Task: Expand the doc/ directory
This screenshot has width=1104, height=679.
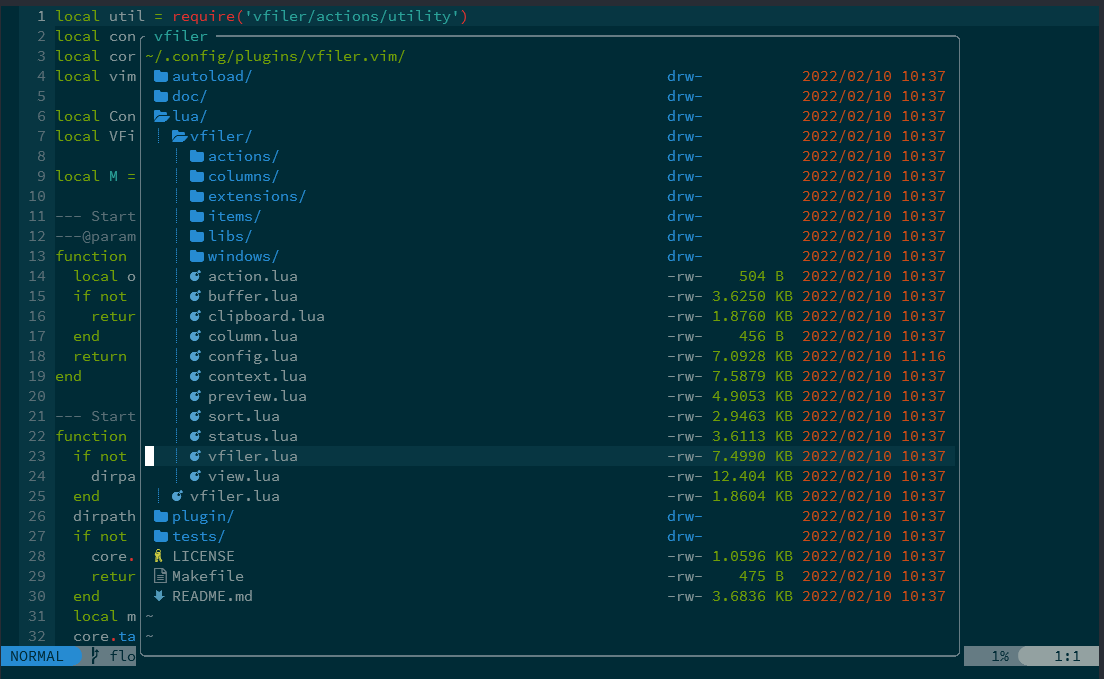Action: click(x=189, y=96)
